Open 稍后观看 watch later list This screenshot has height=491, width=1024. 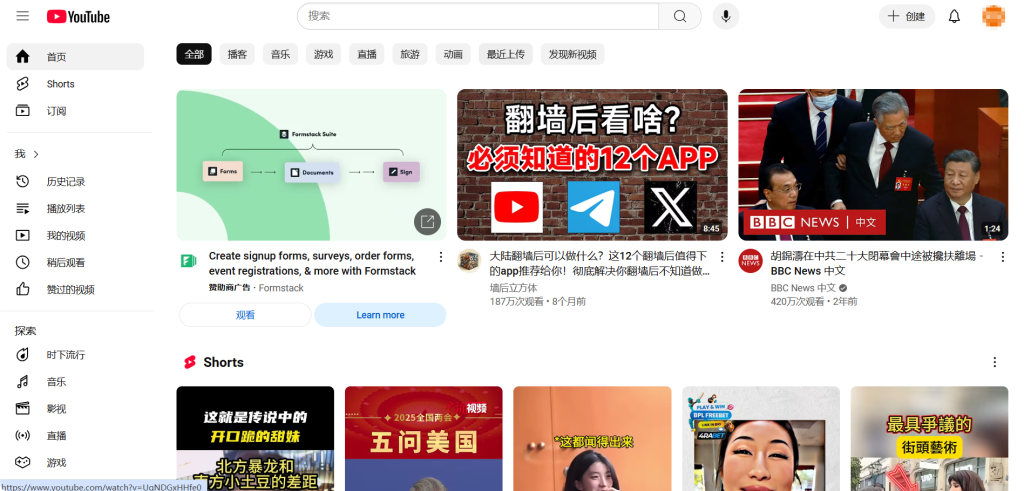coord(65,262)
